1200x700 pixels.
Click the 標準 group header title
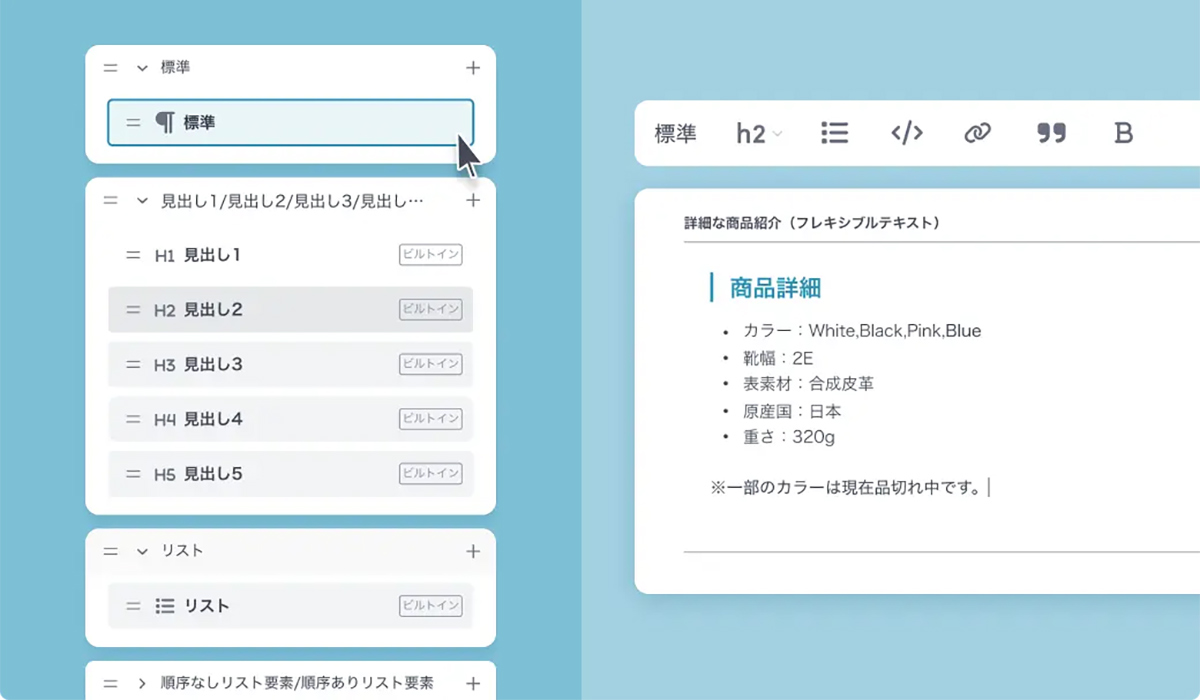175,68
